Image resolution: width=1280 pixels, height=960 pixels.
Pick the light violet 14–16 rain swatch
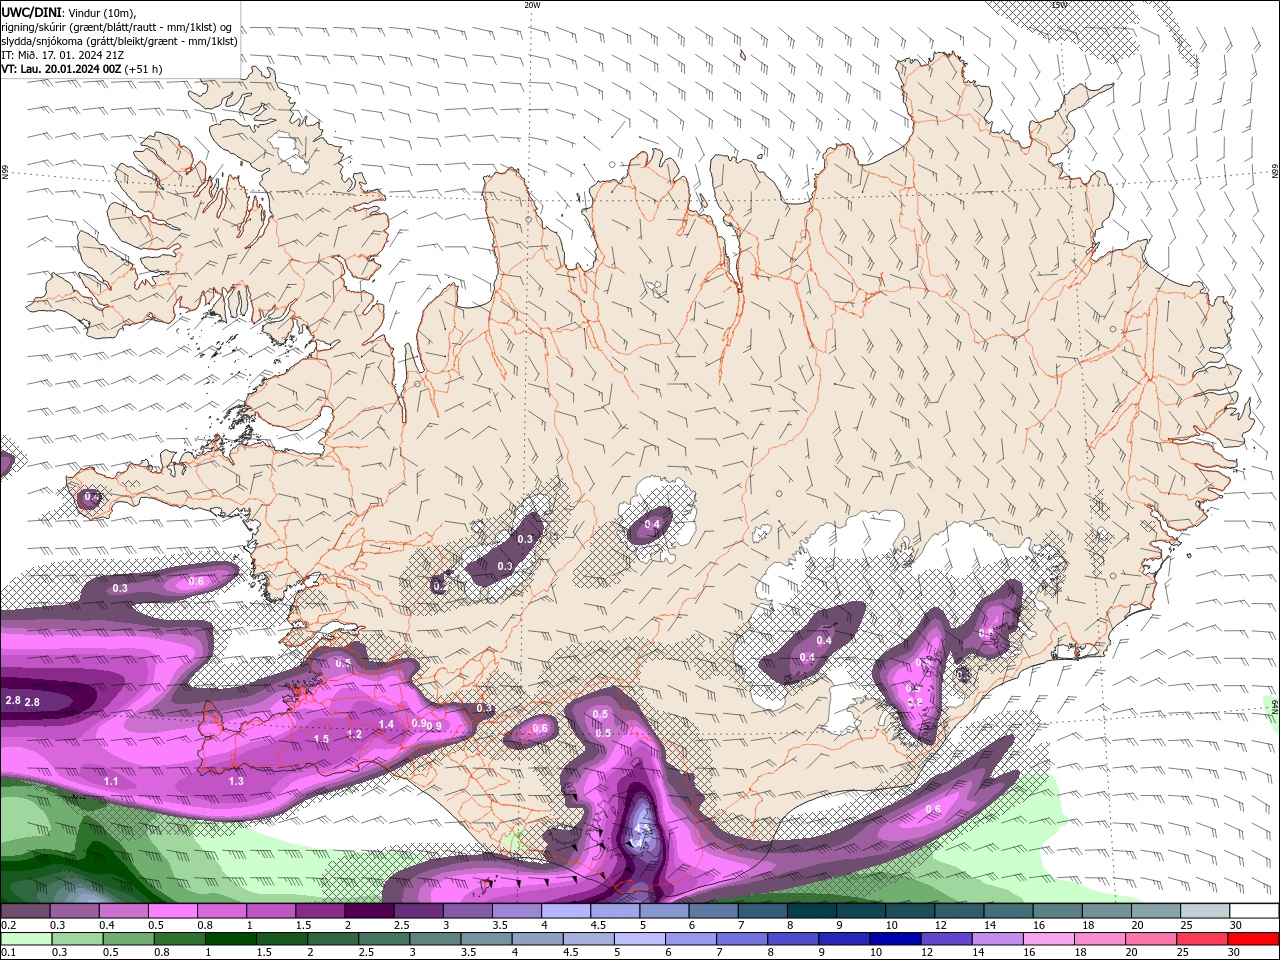997,939
